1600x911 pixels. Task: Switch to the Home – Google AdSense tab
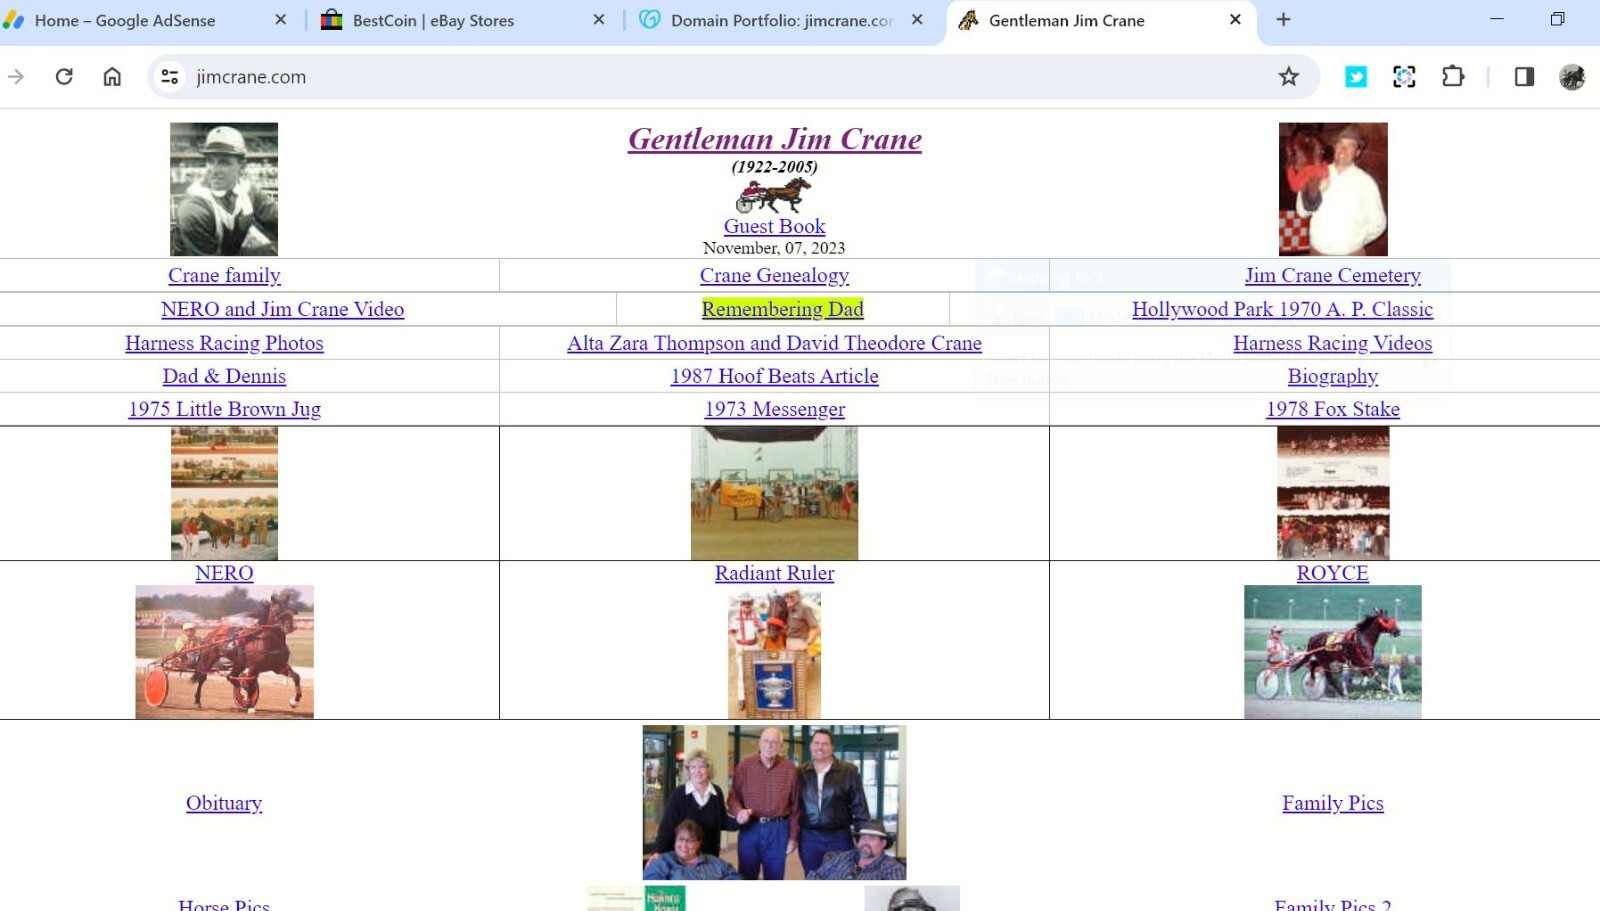point(145,20)
